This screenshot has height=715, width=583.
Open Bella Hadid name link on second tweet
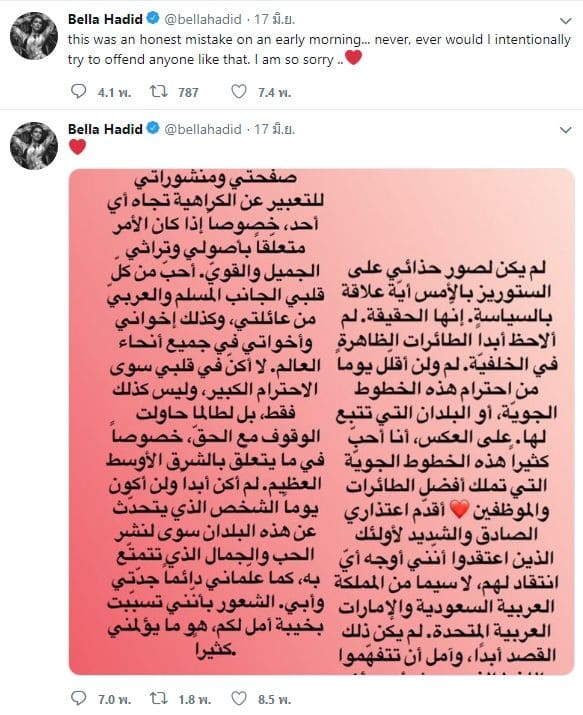click(x=105, y=129)
